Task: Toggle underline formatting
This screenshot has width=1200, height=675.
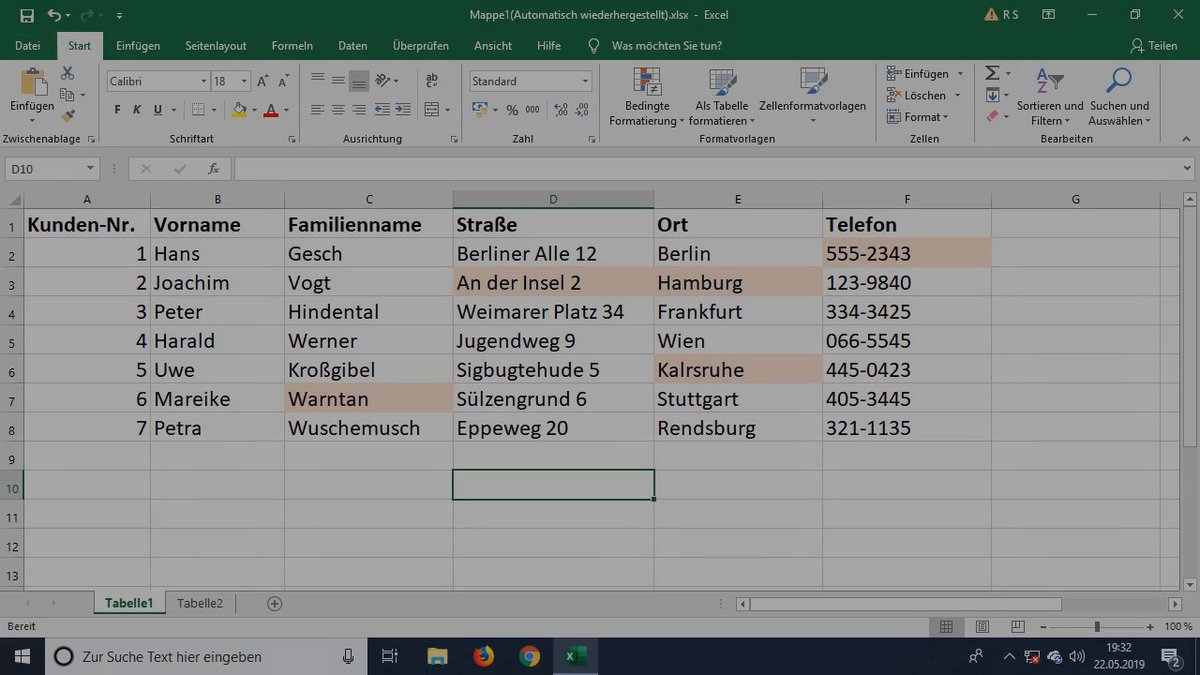Action: click(157, 109)
